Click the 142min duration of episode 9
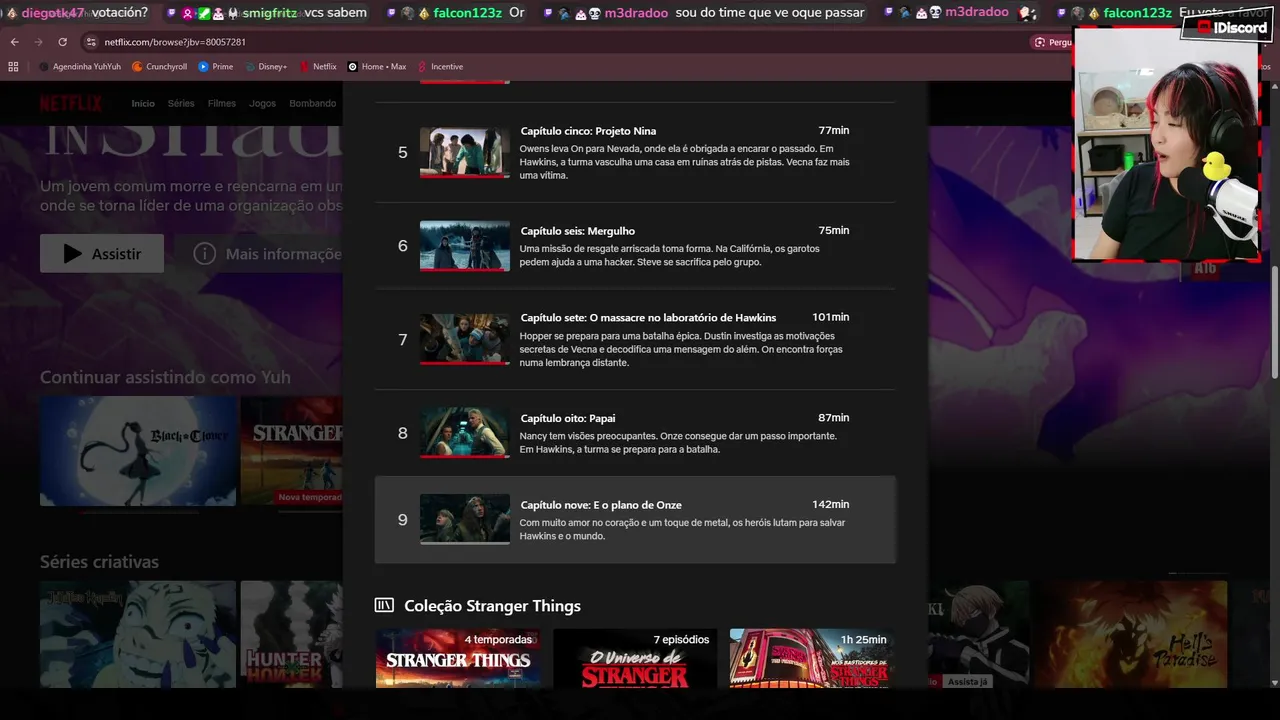The image size is (1280, 720). (x=831, y=504)
